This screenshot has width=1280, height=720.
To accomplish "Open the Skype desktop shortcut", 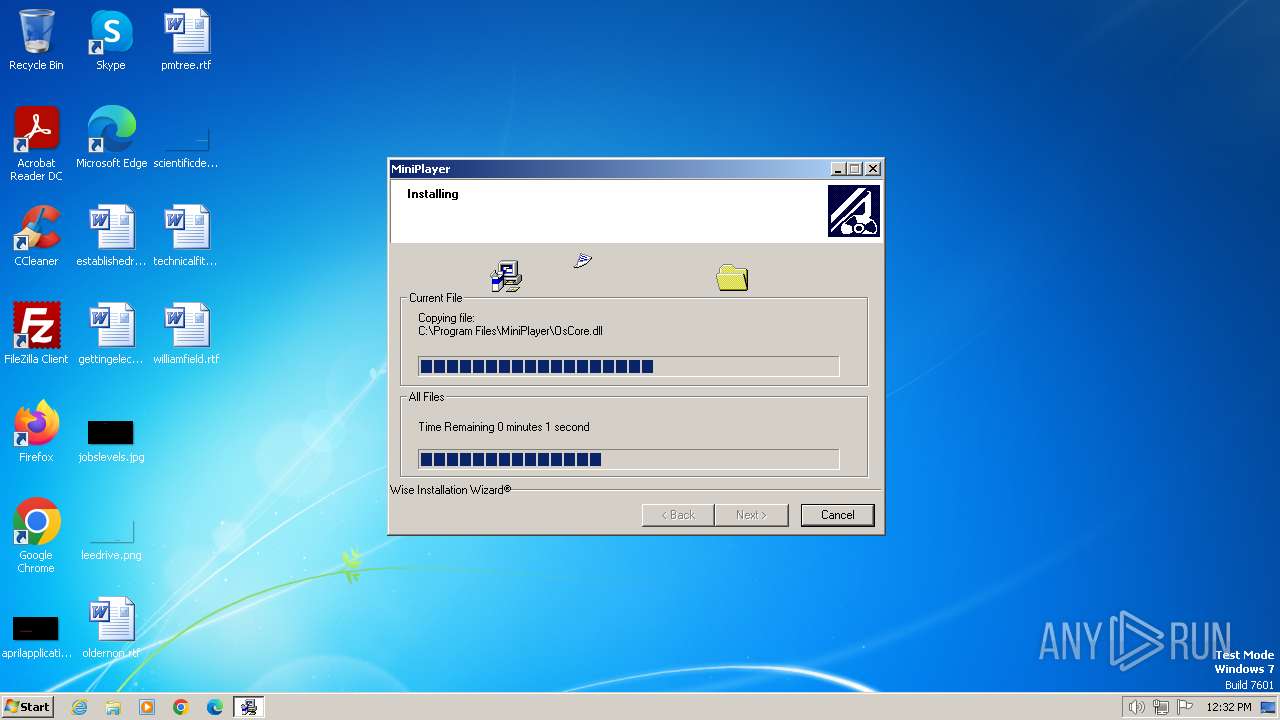I will (111, 40).
